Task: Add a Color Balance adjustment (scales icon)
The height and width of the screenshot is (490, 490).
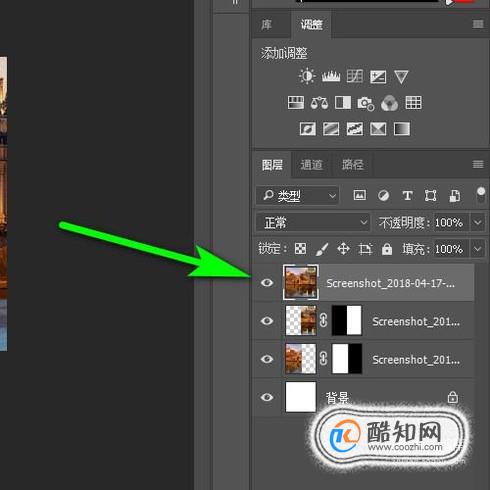Action: tap(319, 103)
